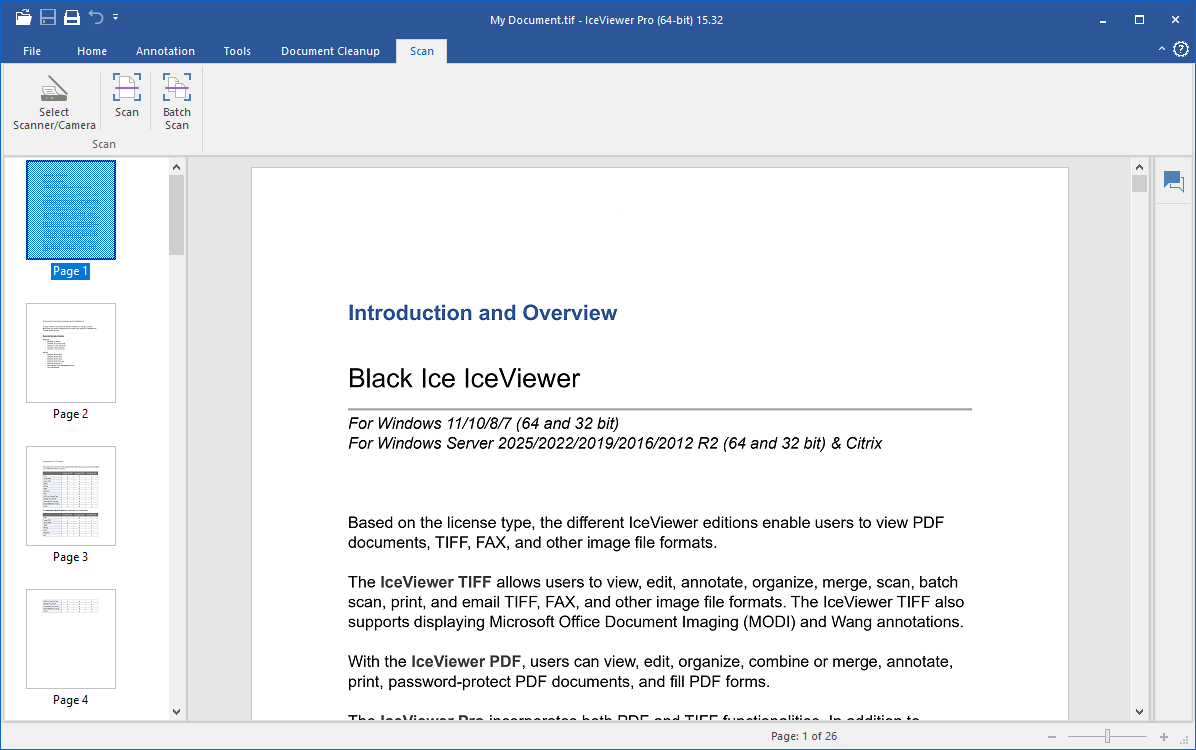The image size is (1196, 750).
Task: Minimize the IceViewer Pro window
Action: [x=1102, y=20]
